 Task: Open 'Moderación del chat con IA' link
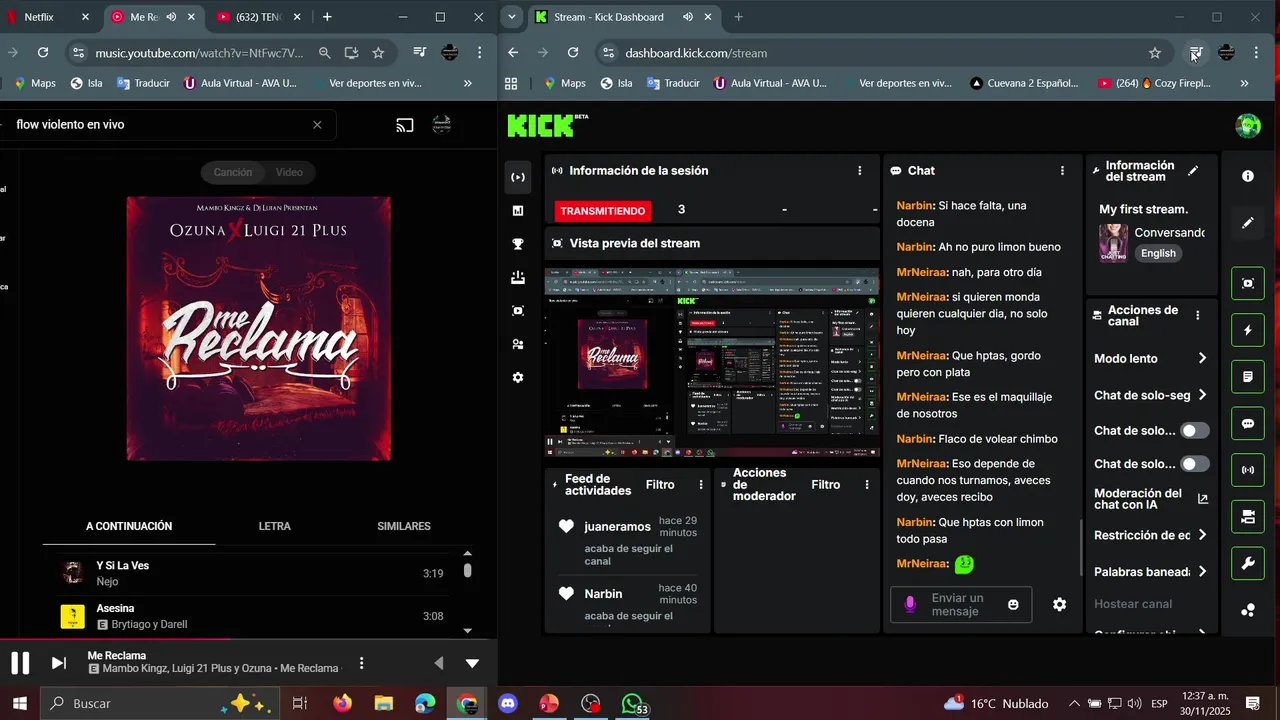pos(1151,499)
